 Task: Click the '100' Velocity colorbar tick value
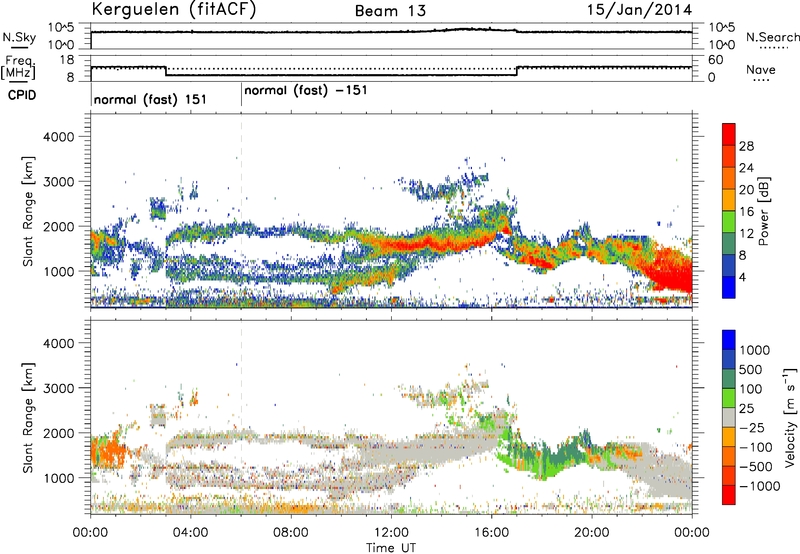750,389
